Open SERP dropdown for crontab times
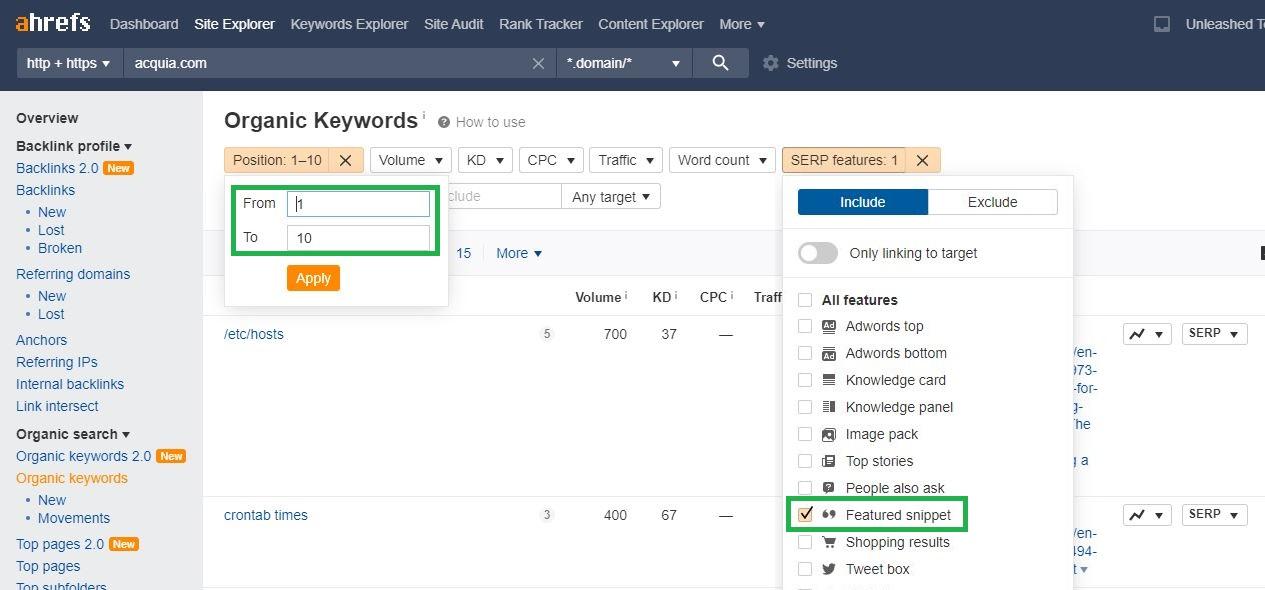1265x590 pixels. [x=1213, y=515]
